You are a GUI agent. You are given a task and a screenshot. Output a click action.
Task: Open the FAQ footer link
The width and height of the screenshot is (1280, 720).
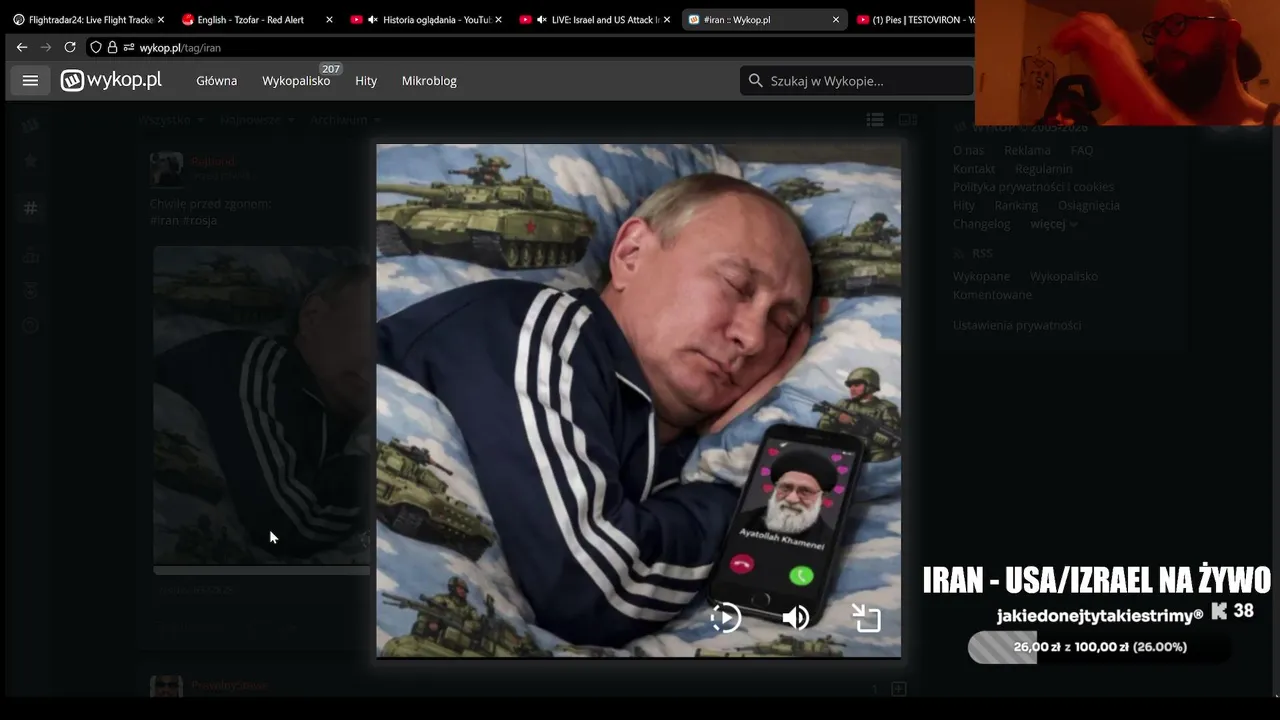point(1082,150)
